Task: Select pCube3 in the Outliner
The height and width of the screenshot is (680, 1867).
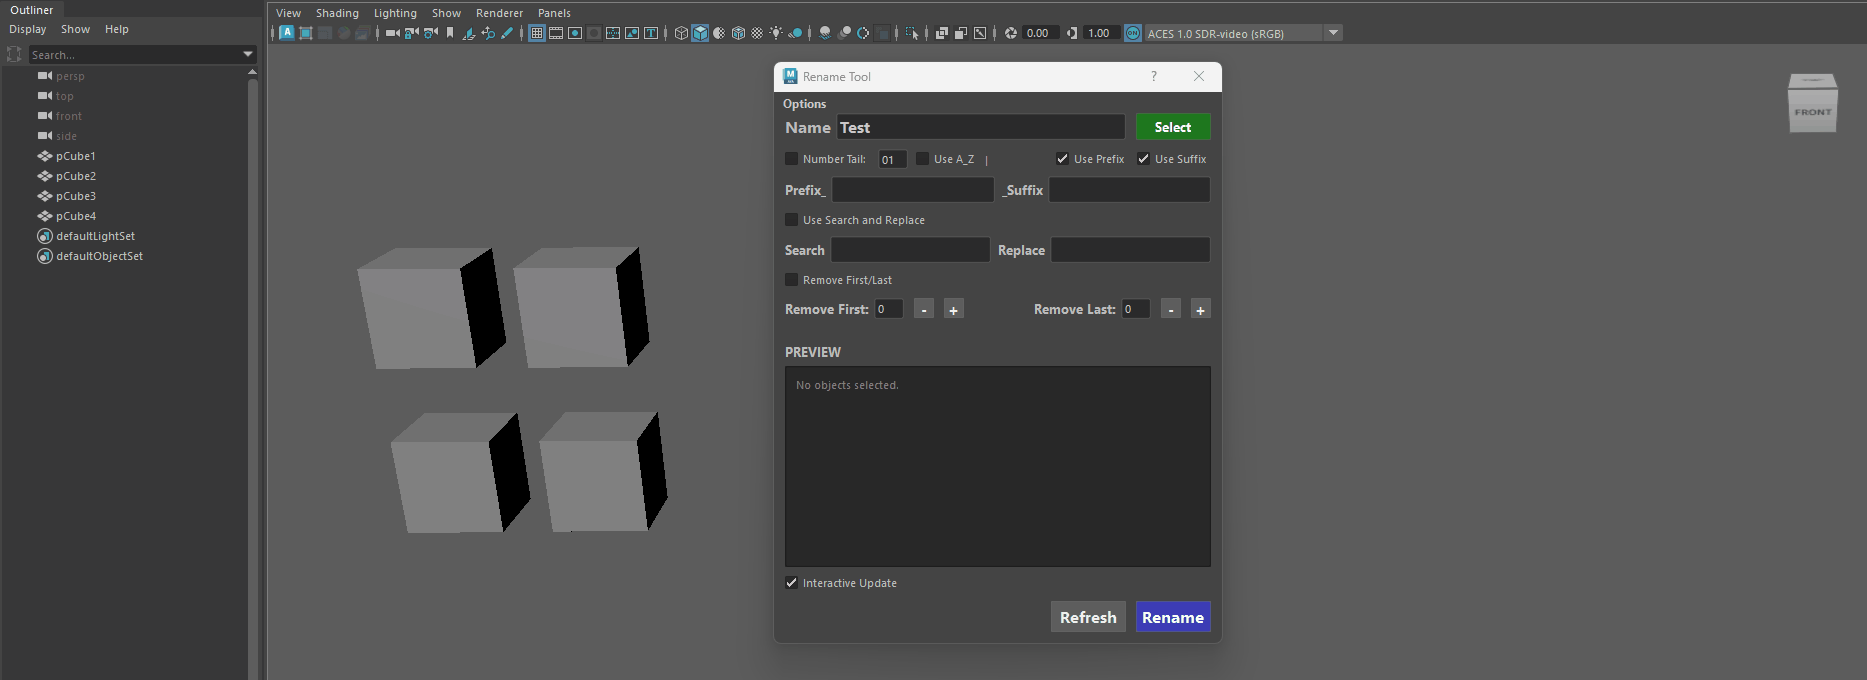Action: (76, 196)
